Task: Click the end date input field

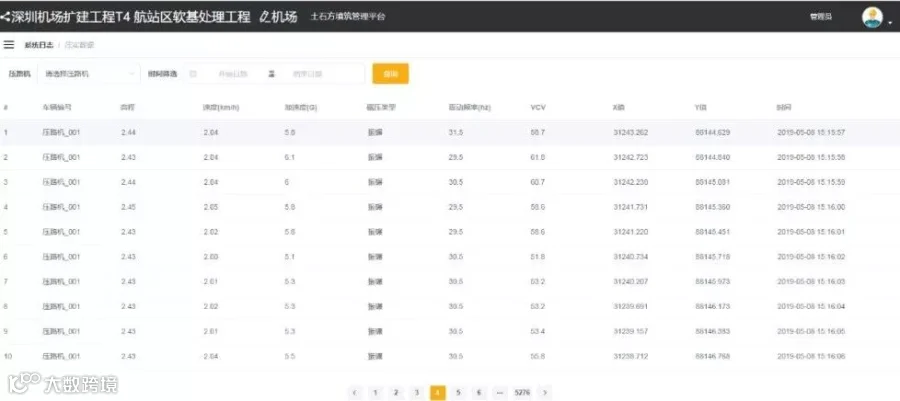Action: 308,74
